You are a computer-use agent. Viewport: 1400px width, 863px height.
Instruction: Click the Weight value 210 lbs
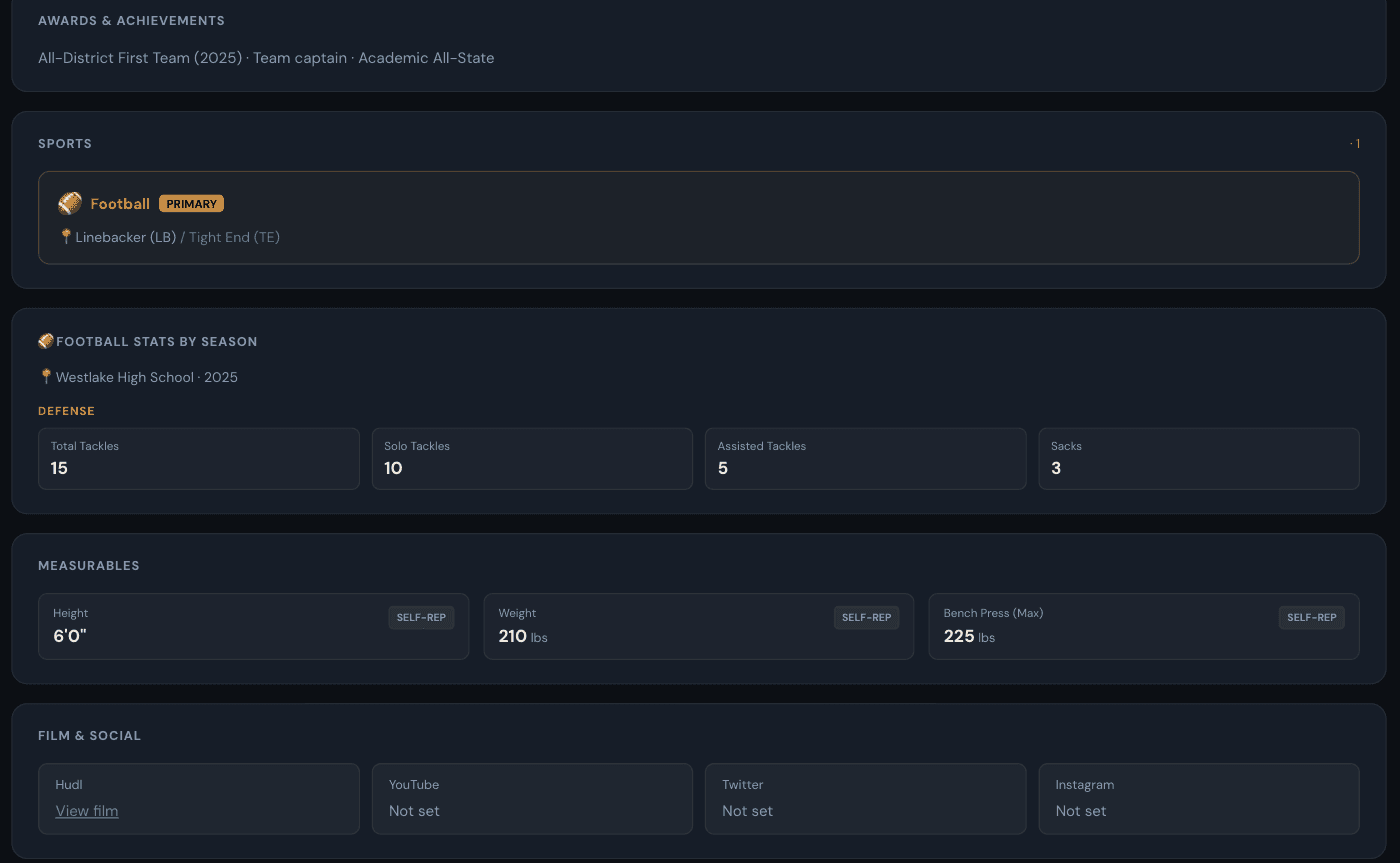(x=523, y=636)
